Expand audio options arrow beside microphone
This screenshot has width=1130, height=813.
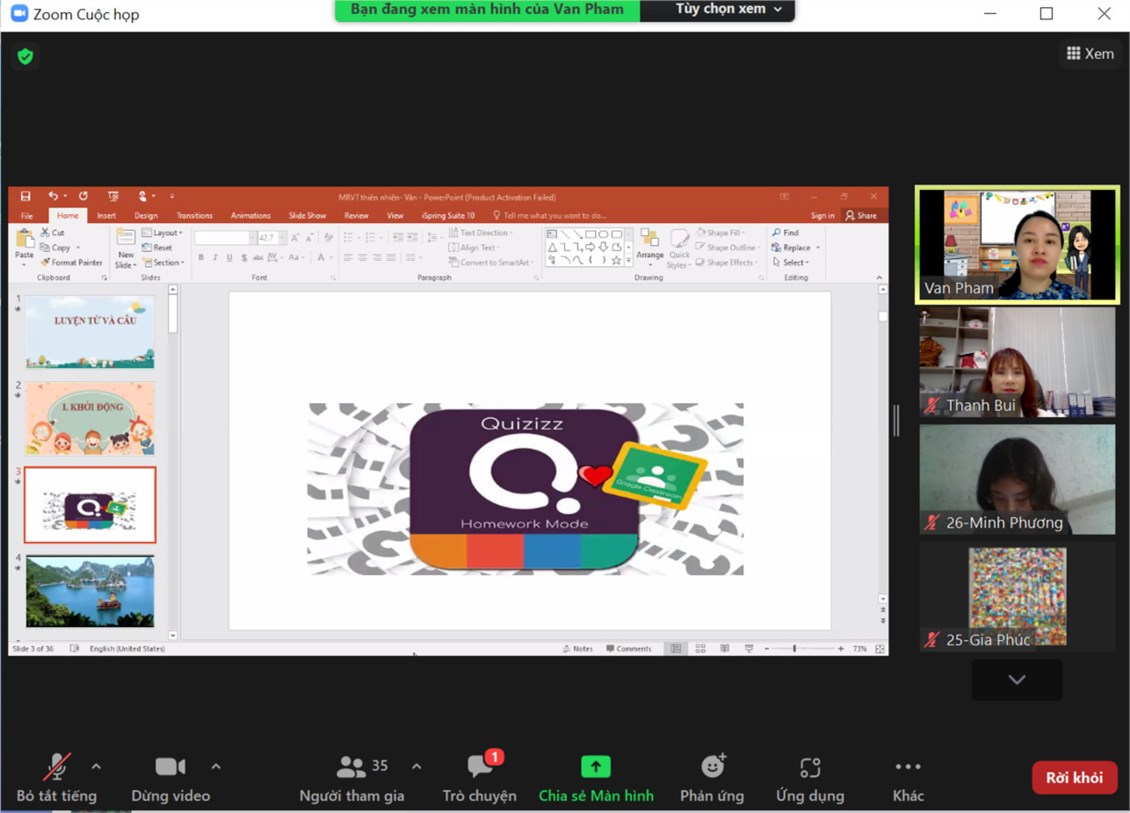(x=96, y=767)
